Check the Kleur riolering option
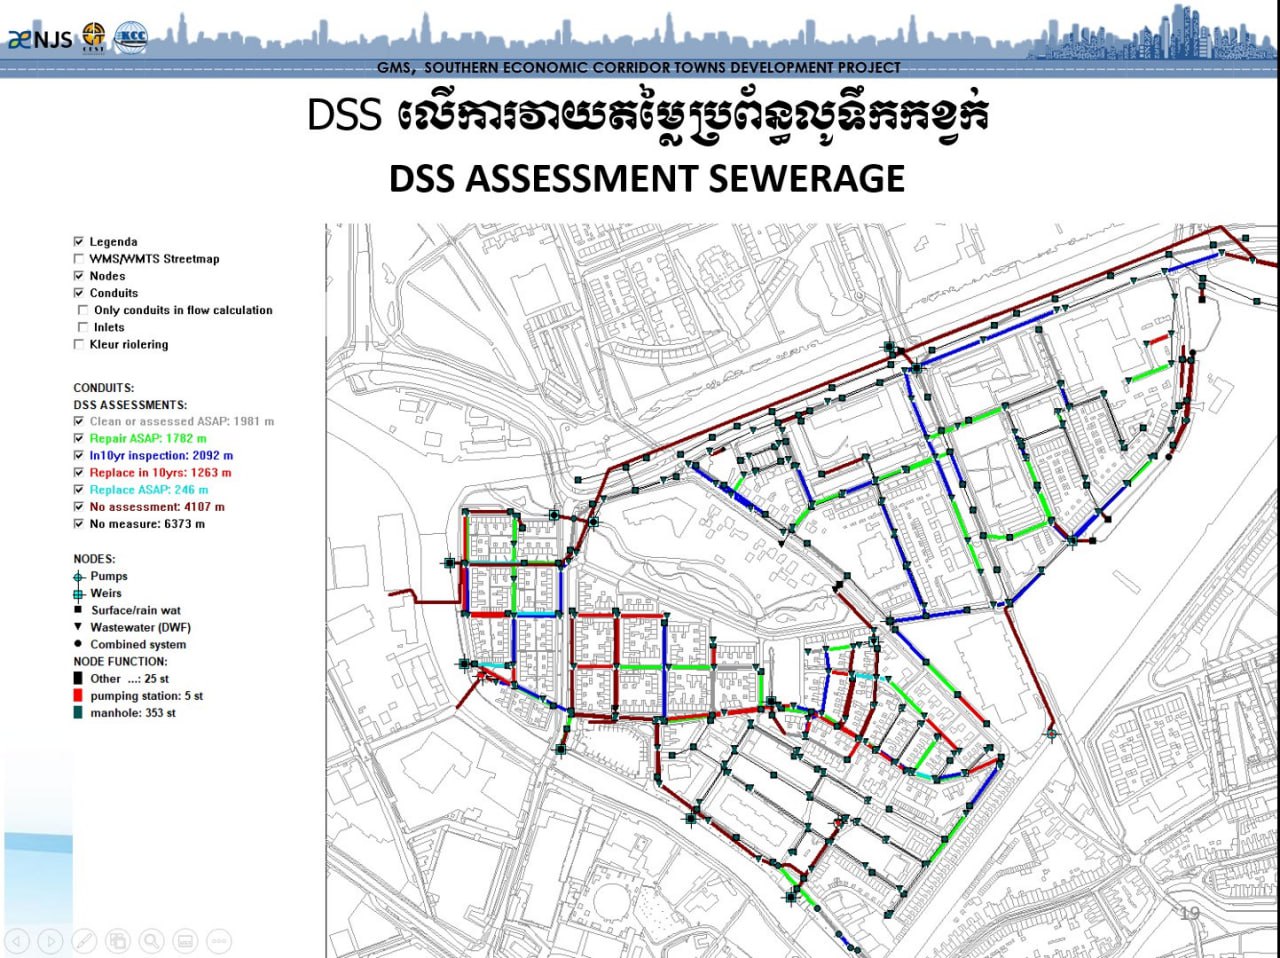Image resolution: width=1280 pixels, height=958 pixels. pyautogui.click(x=79, y=344)
